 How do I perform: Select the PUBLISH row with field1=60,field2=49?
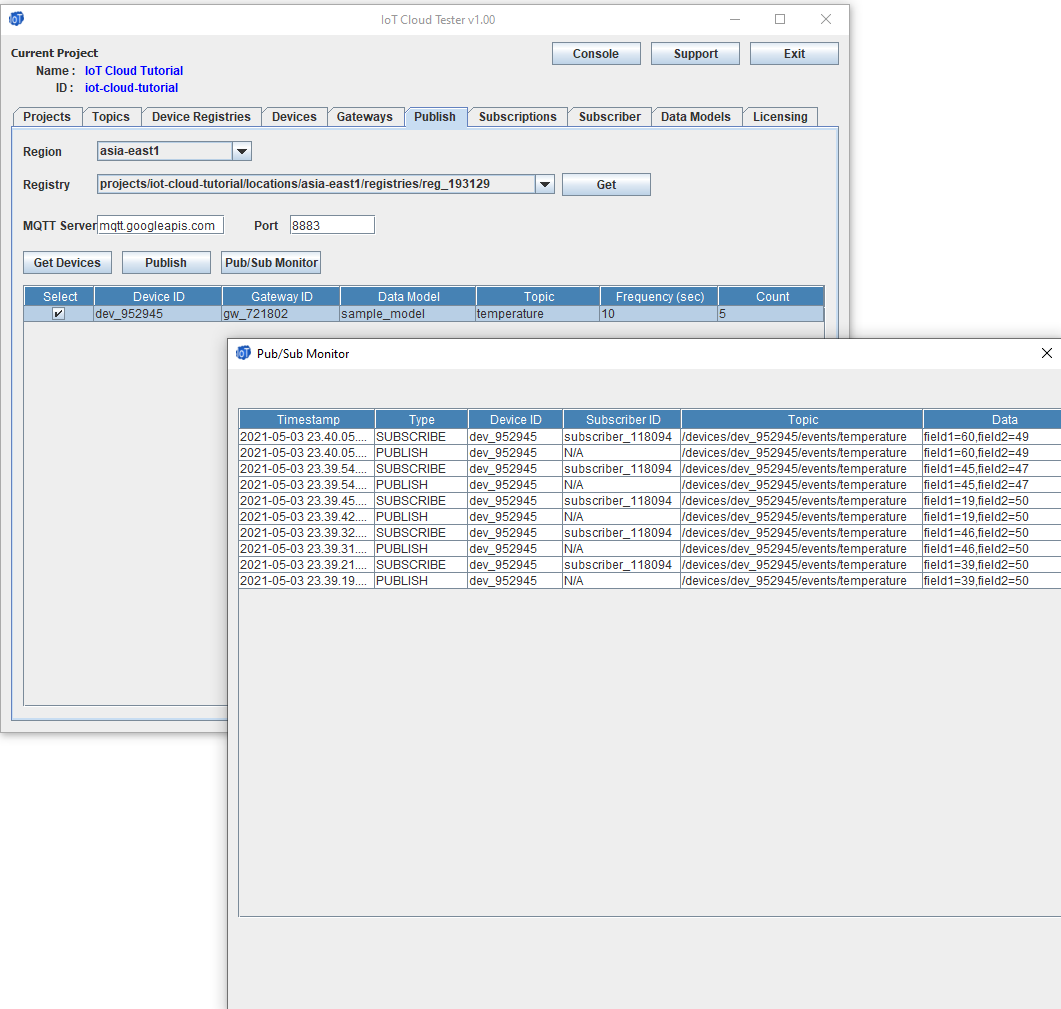(650, 453)
